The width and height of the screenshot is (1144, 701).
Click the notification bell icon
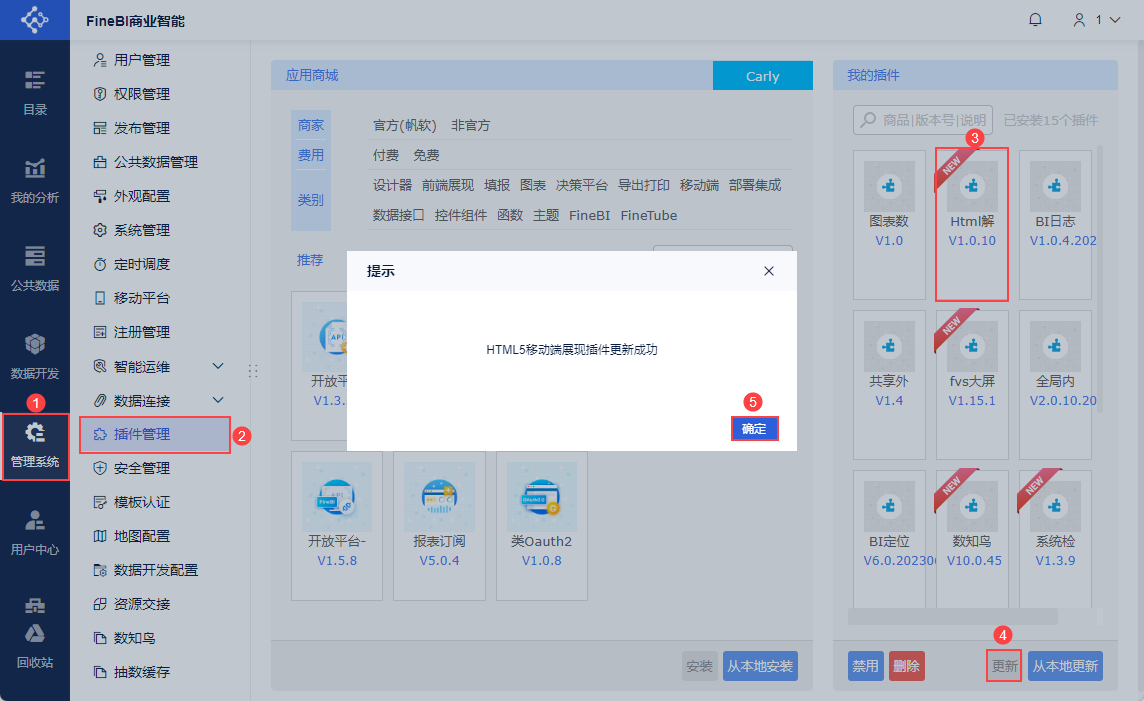(x=1035, y=20)
